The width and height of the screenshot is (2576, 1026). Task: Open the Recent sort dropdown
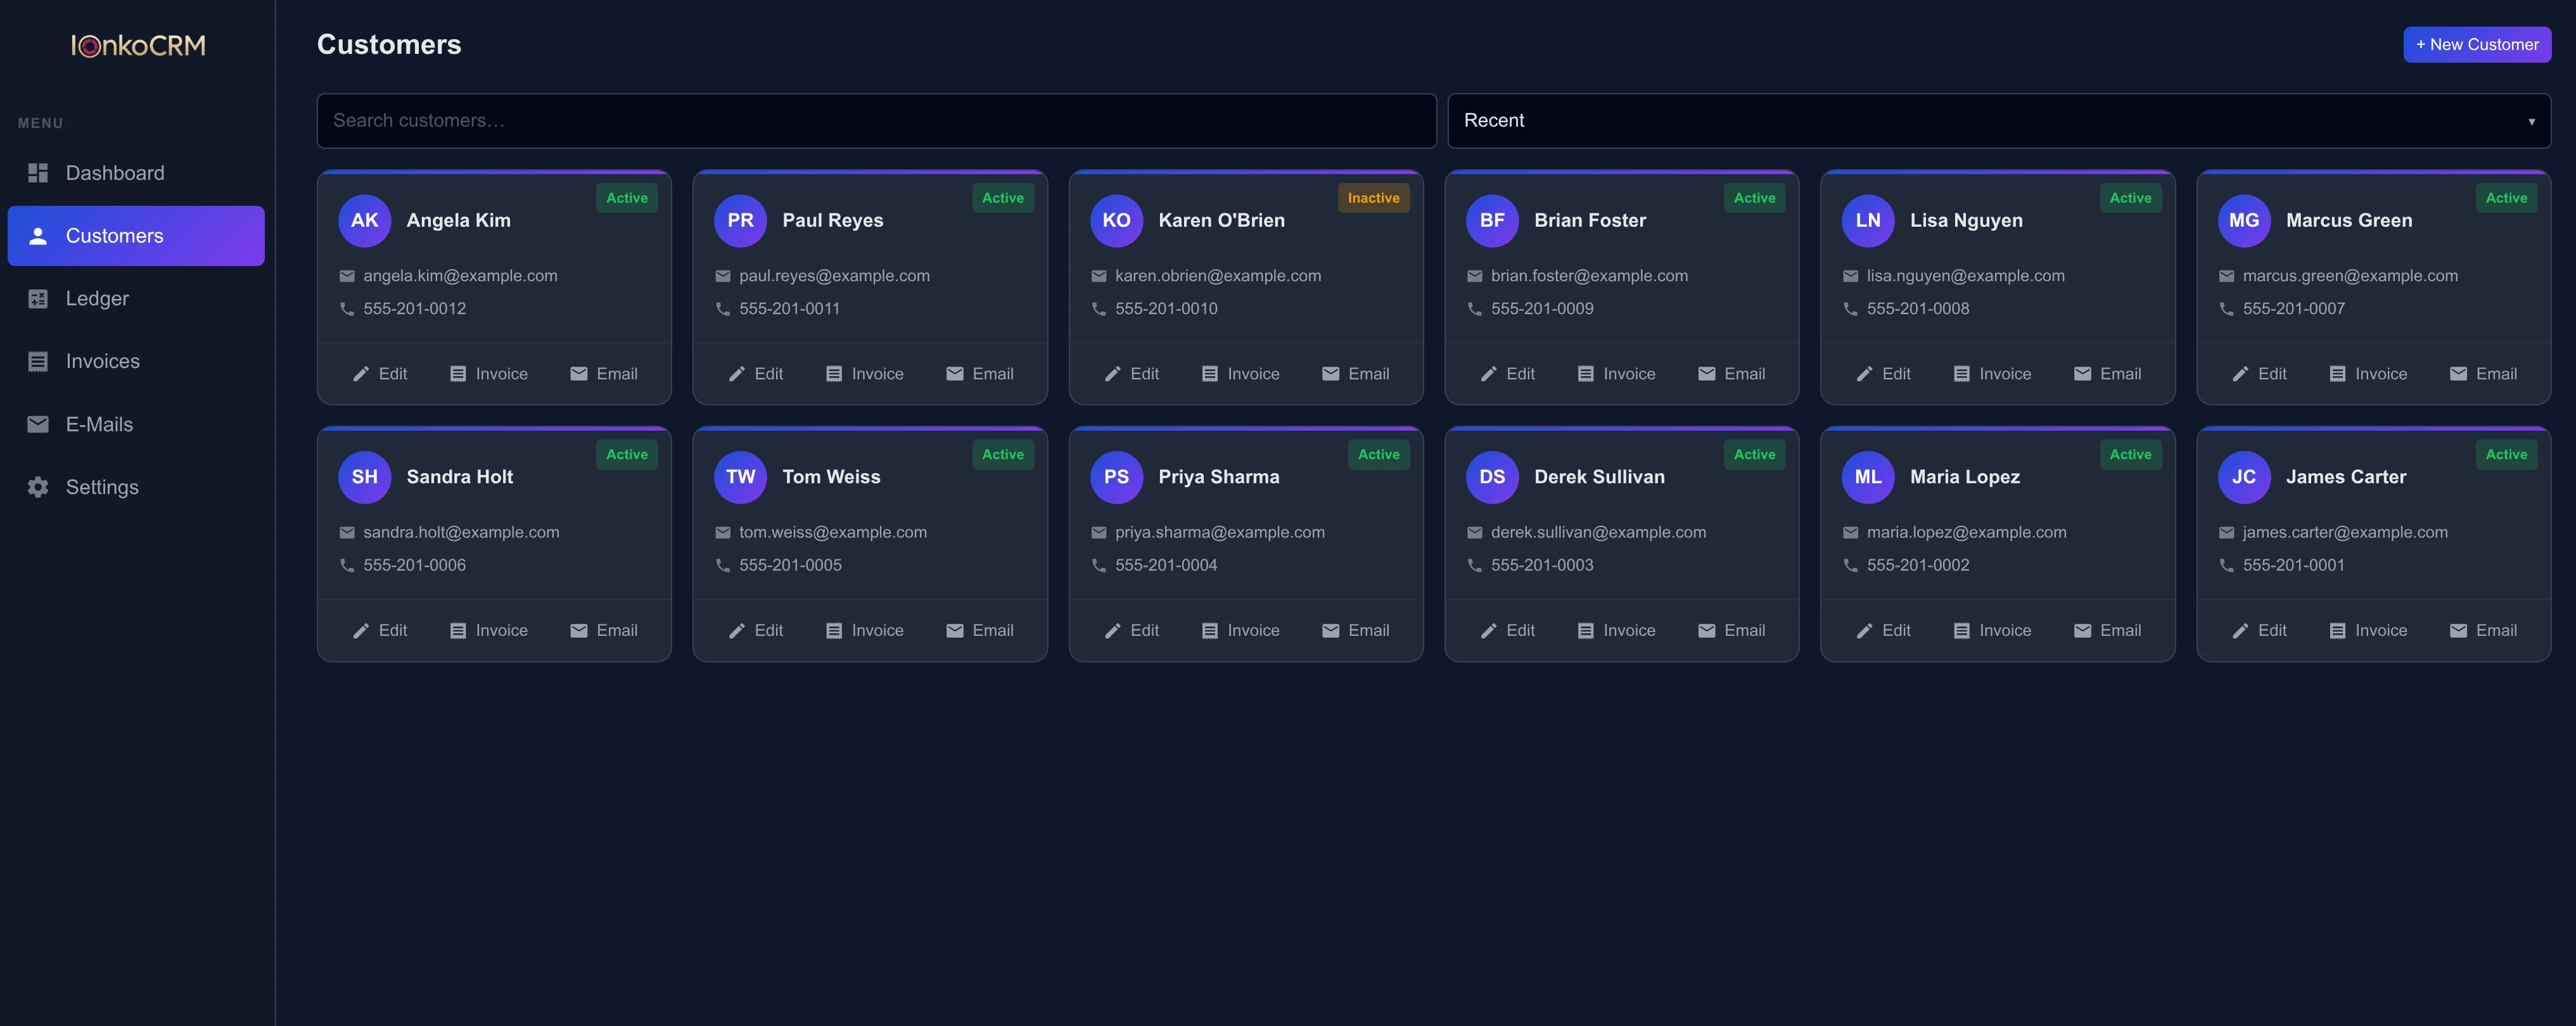(1998, 121)
